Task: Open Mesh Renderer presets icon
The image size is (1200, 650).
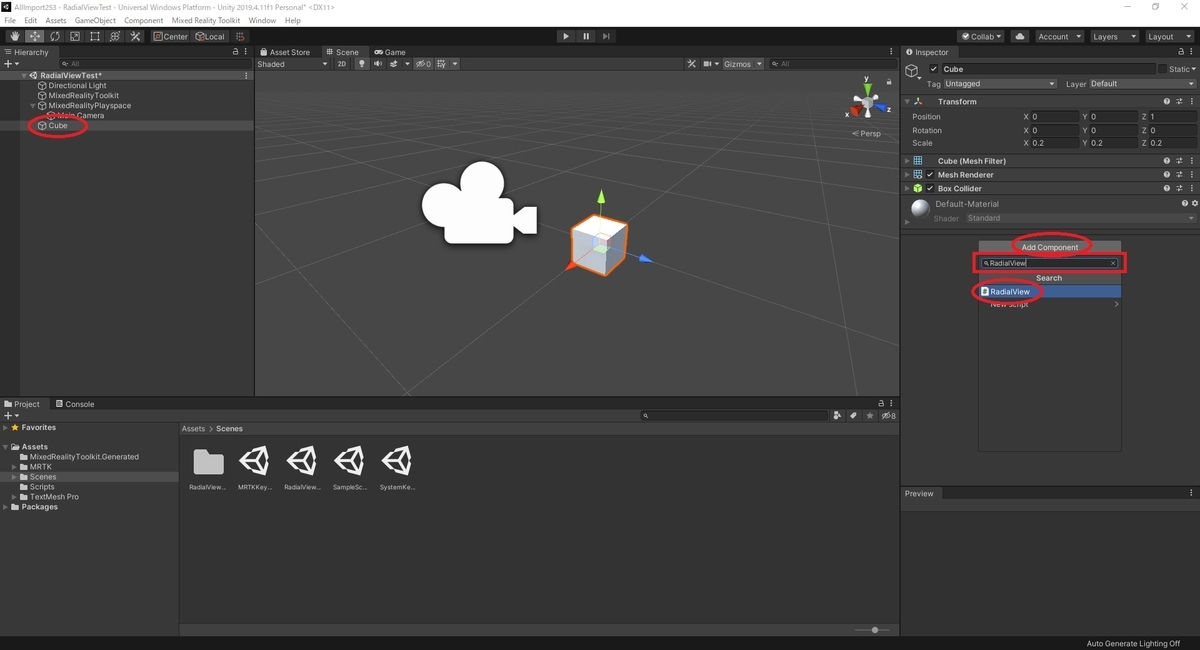Action: tap(1179, 174)
